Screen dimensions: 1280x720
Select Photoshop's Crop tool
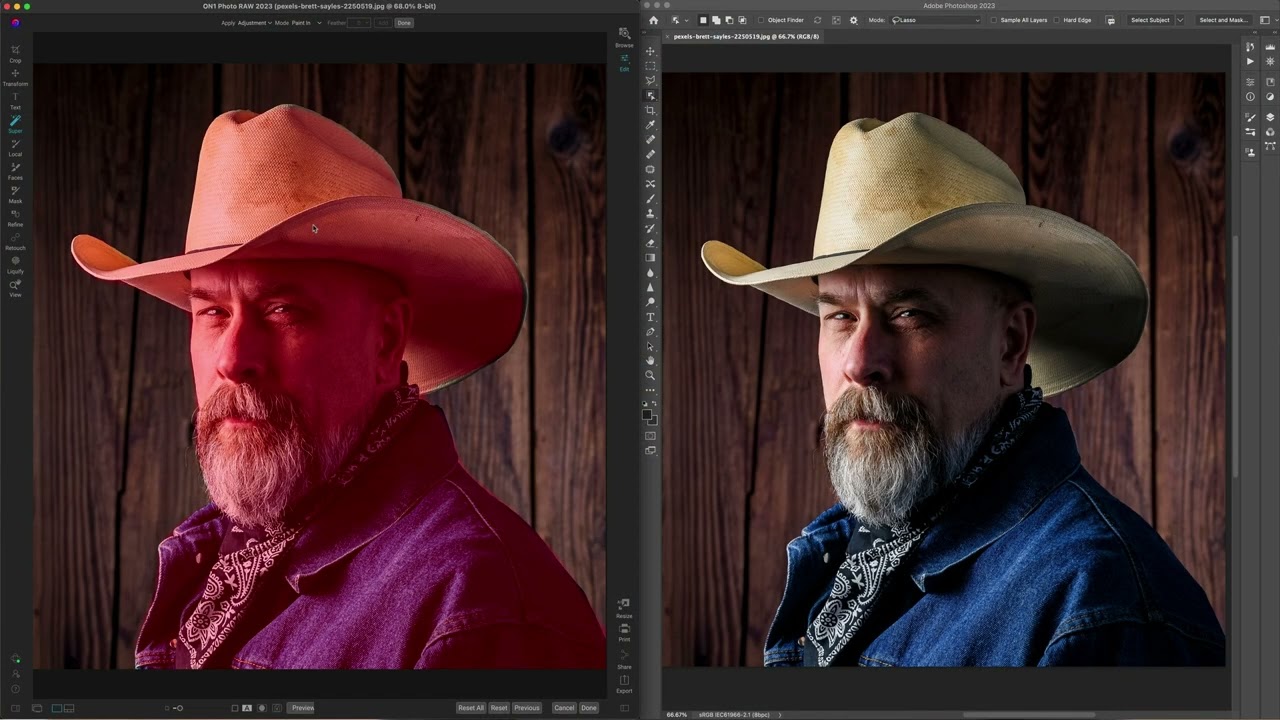(x=650, y=110)
